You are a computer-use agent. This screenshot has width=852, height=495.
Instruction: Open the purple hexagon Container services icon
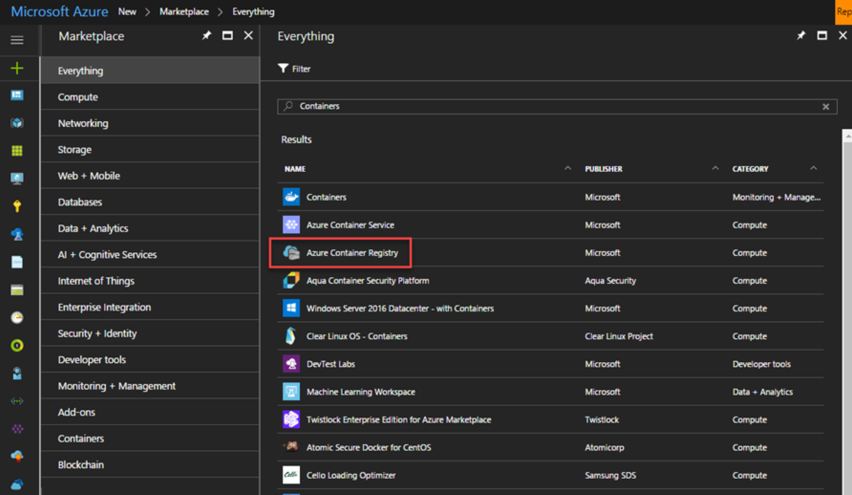(17, 429)
